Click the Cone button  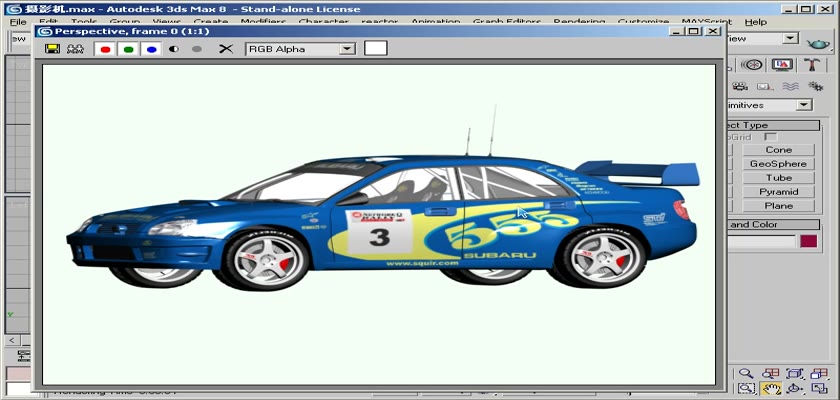pos(778,150)
